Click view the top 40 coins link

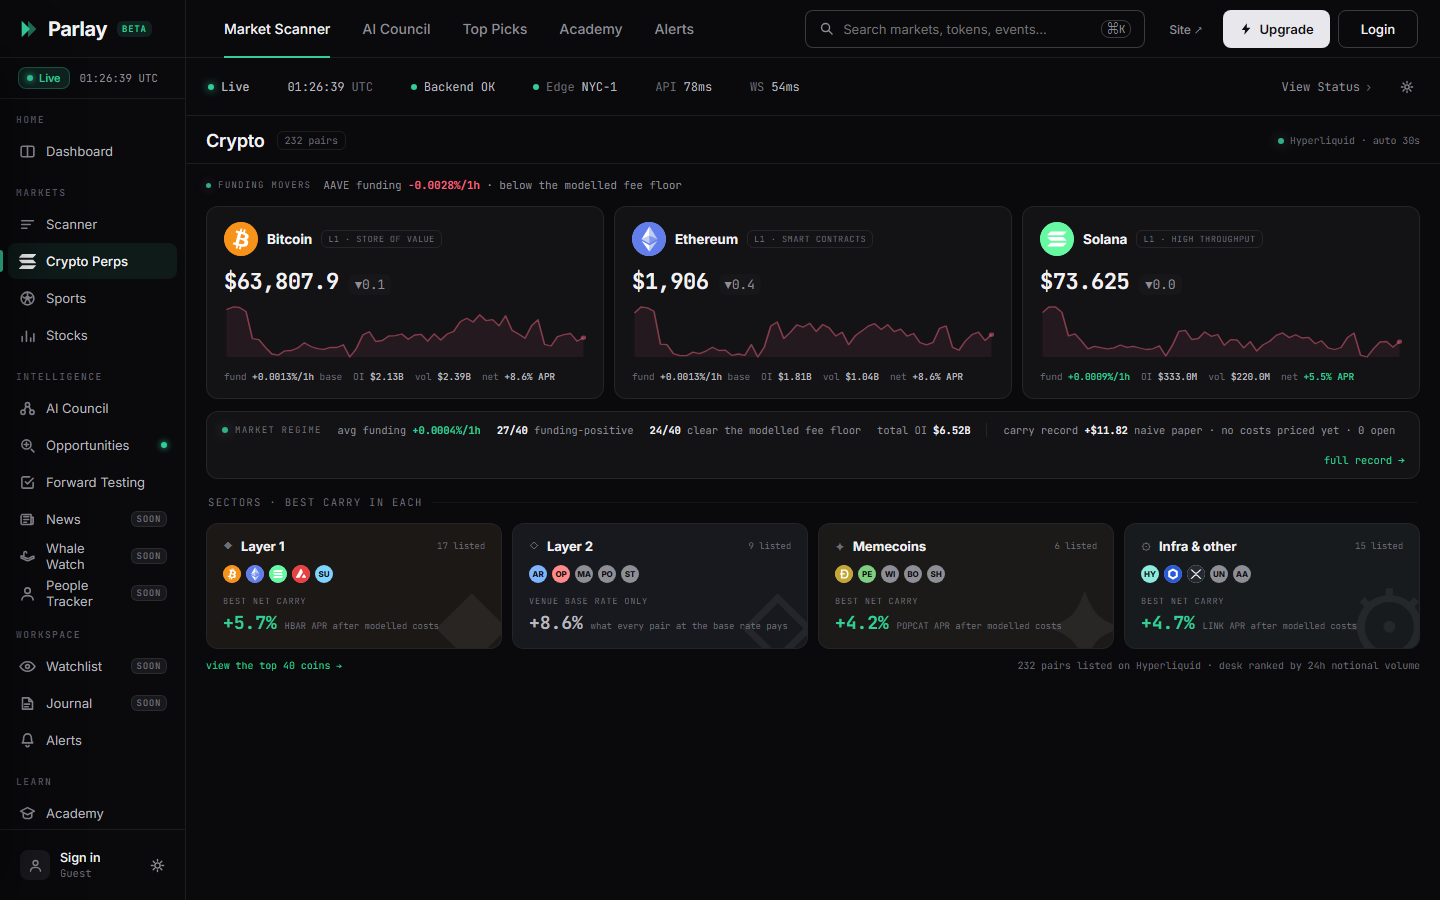coord(274,666)
